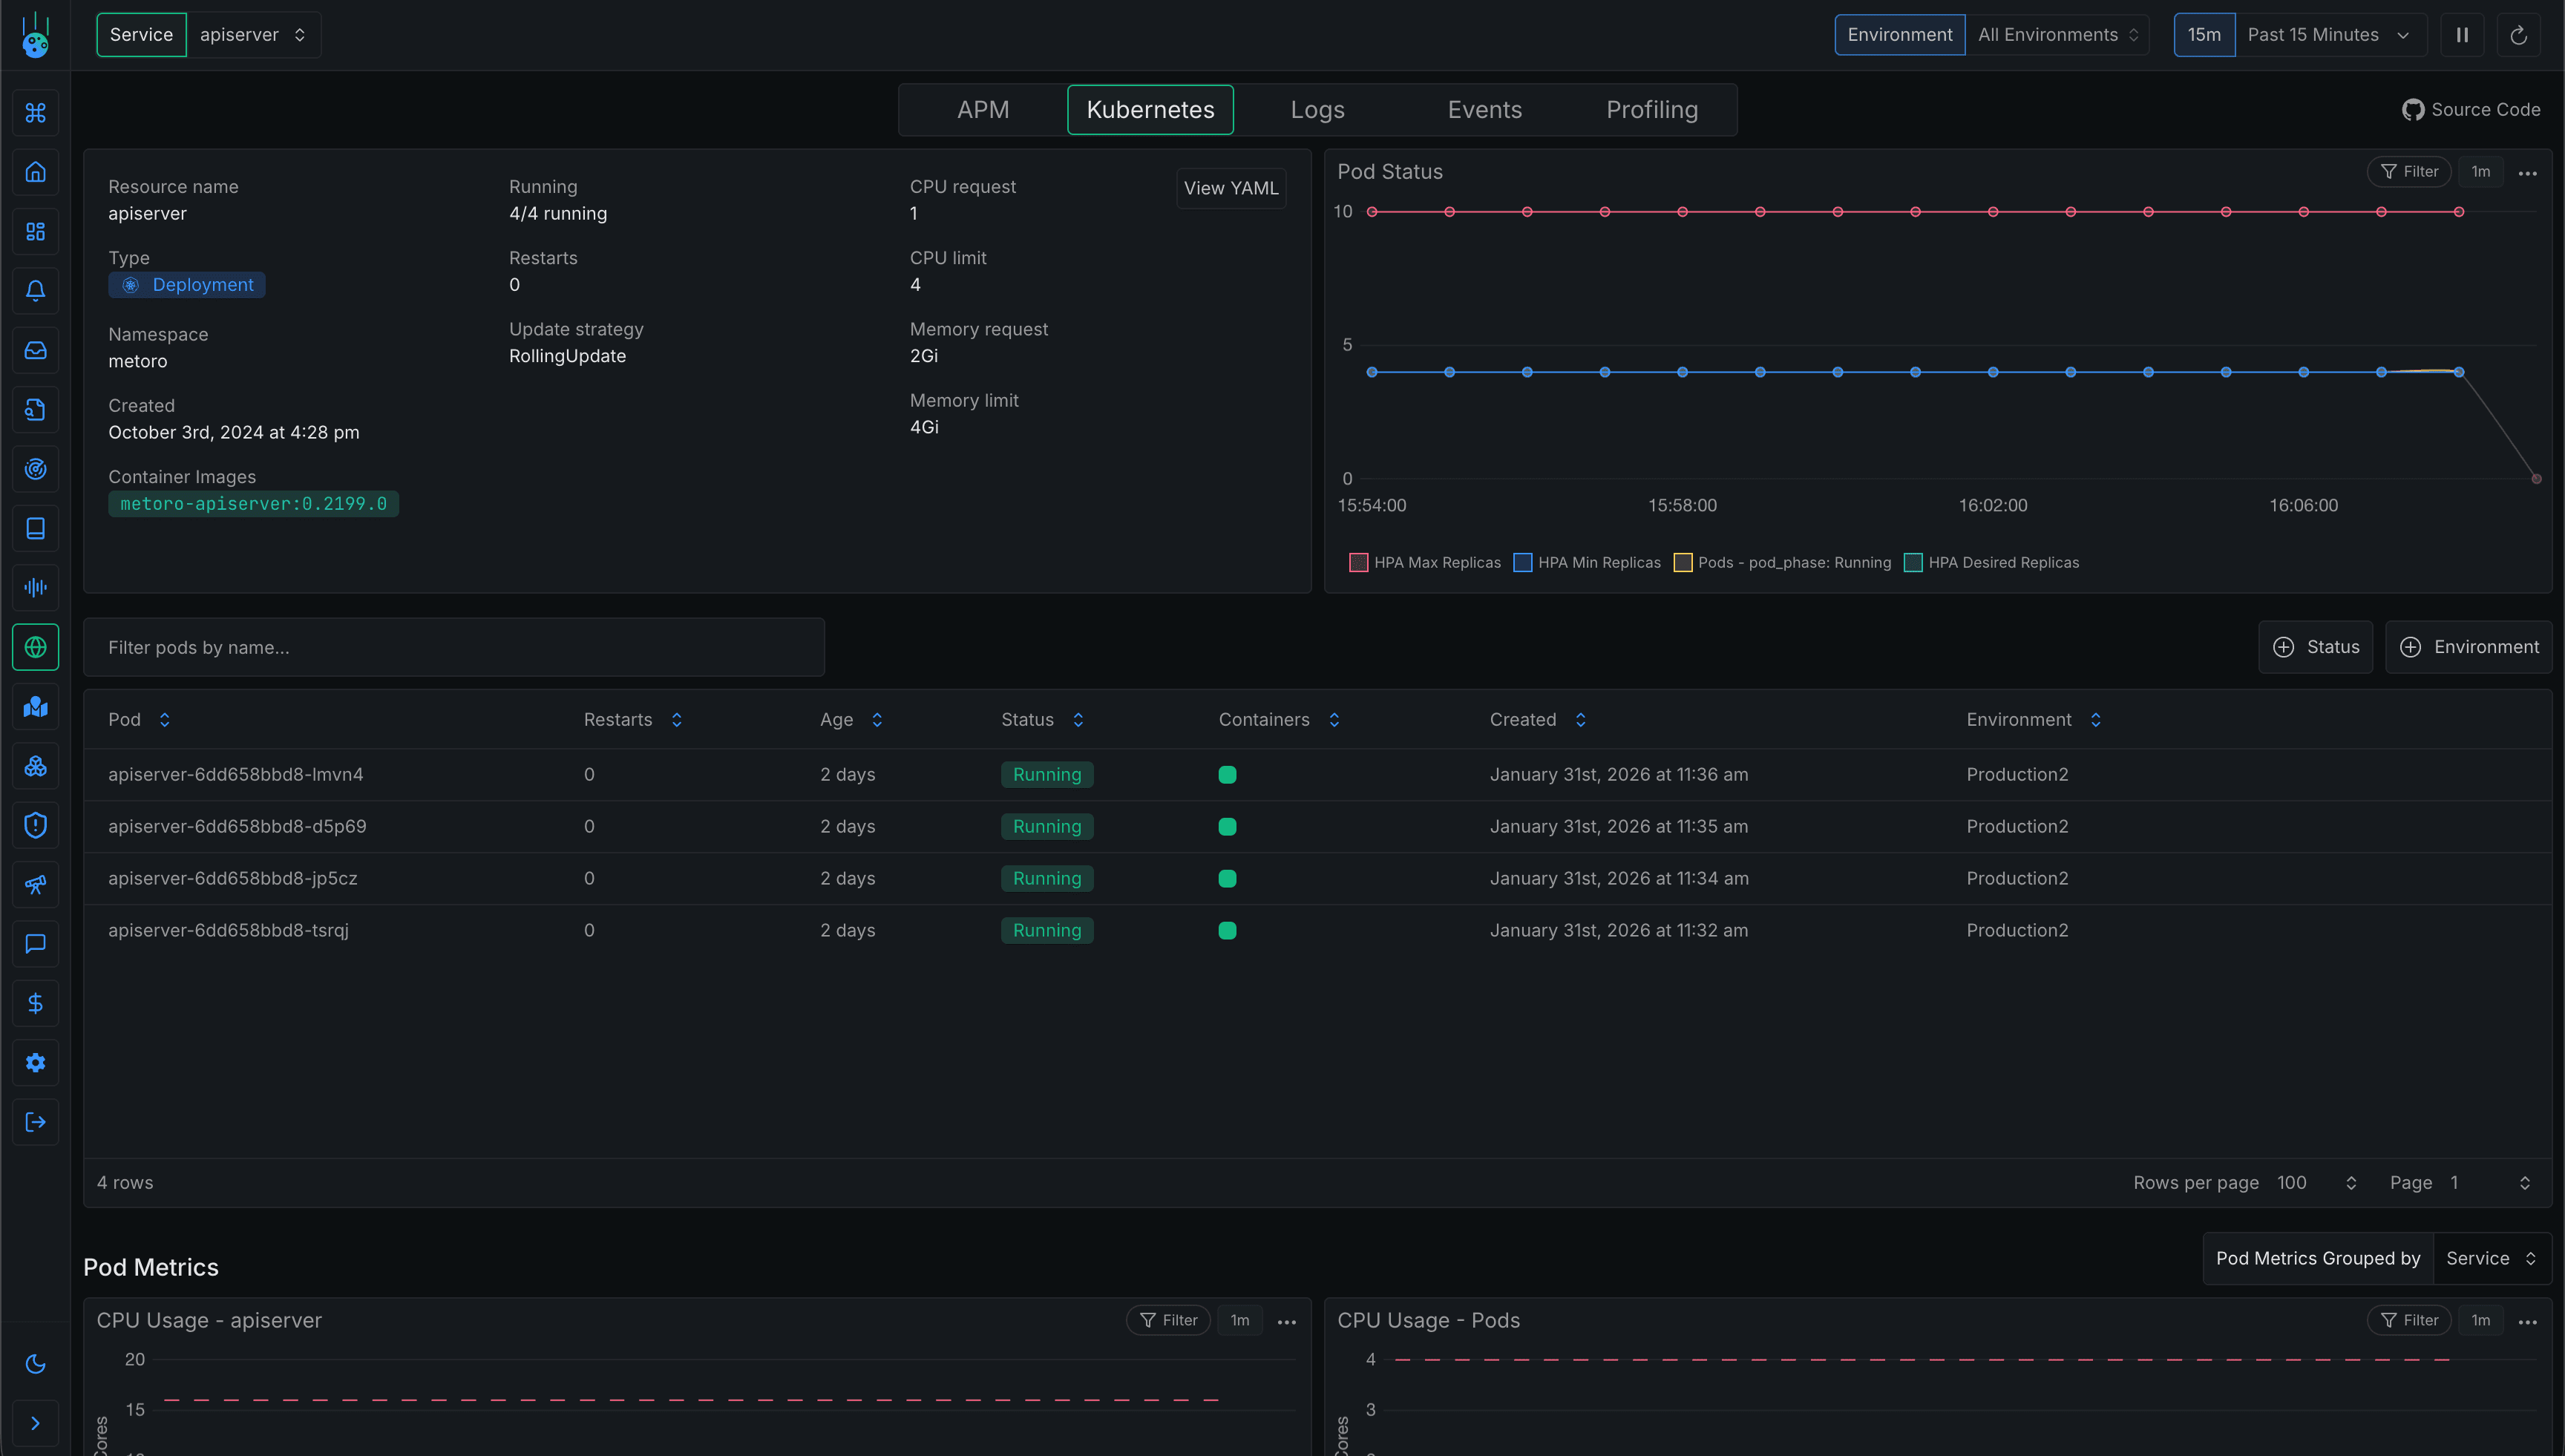Open the cost dollar icon in sidebar
This screenshot has height=1456, width=2565.
point(35,1003)
